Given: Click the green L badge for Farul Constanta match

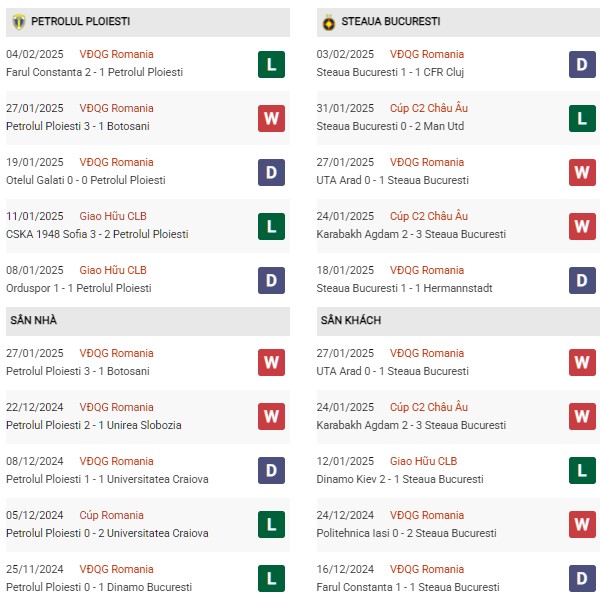Looking at the screenshot, I should (x=271, y=64).
